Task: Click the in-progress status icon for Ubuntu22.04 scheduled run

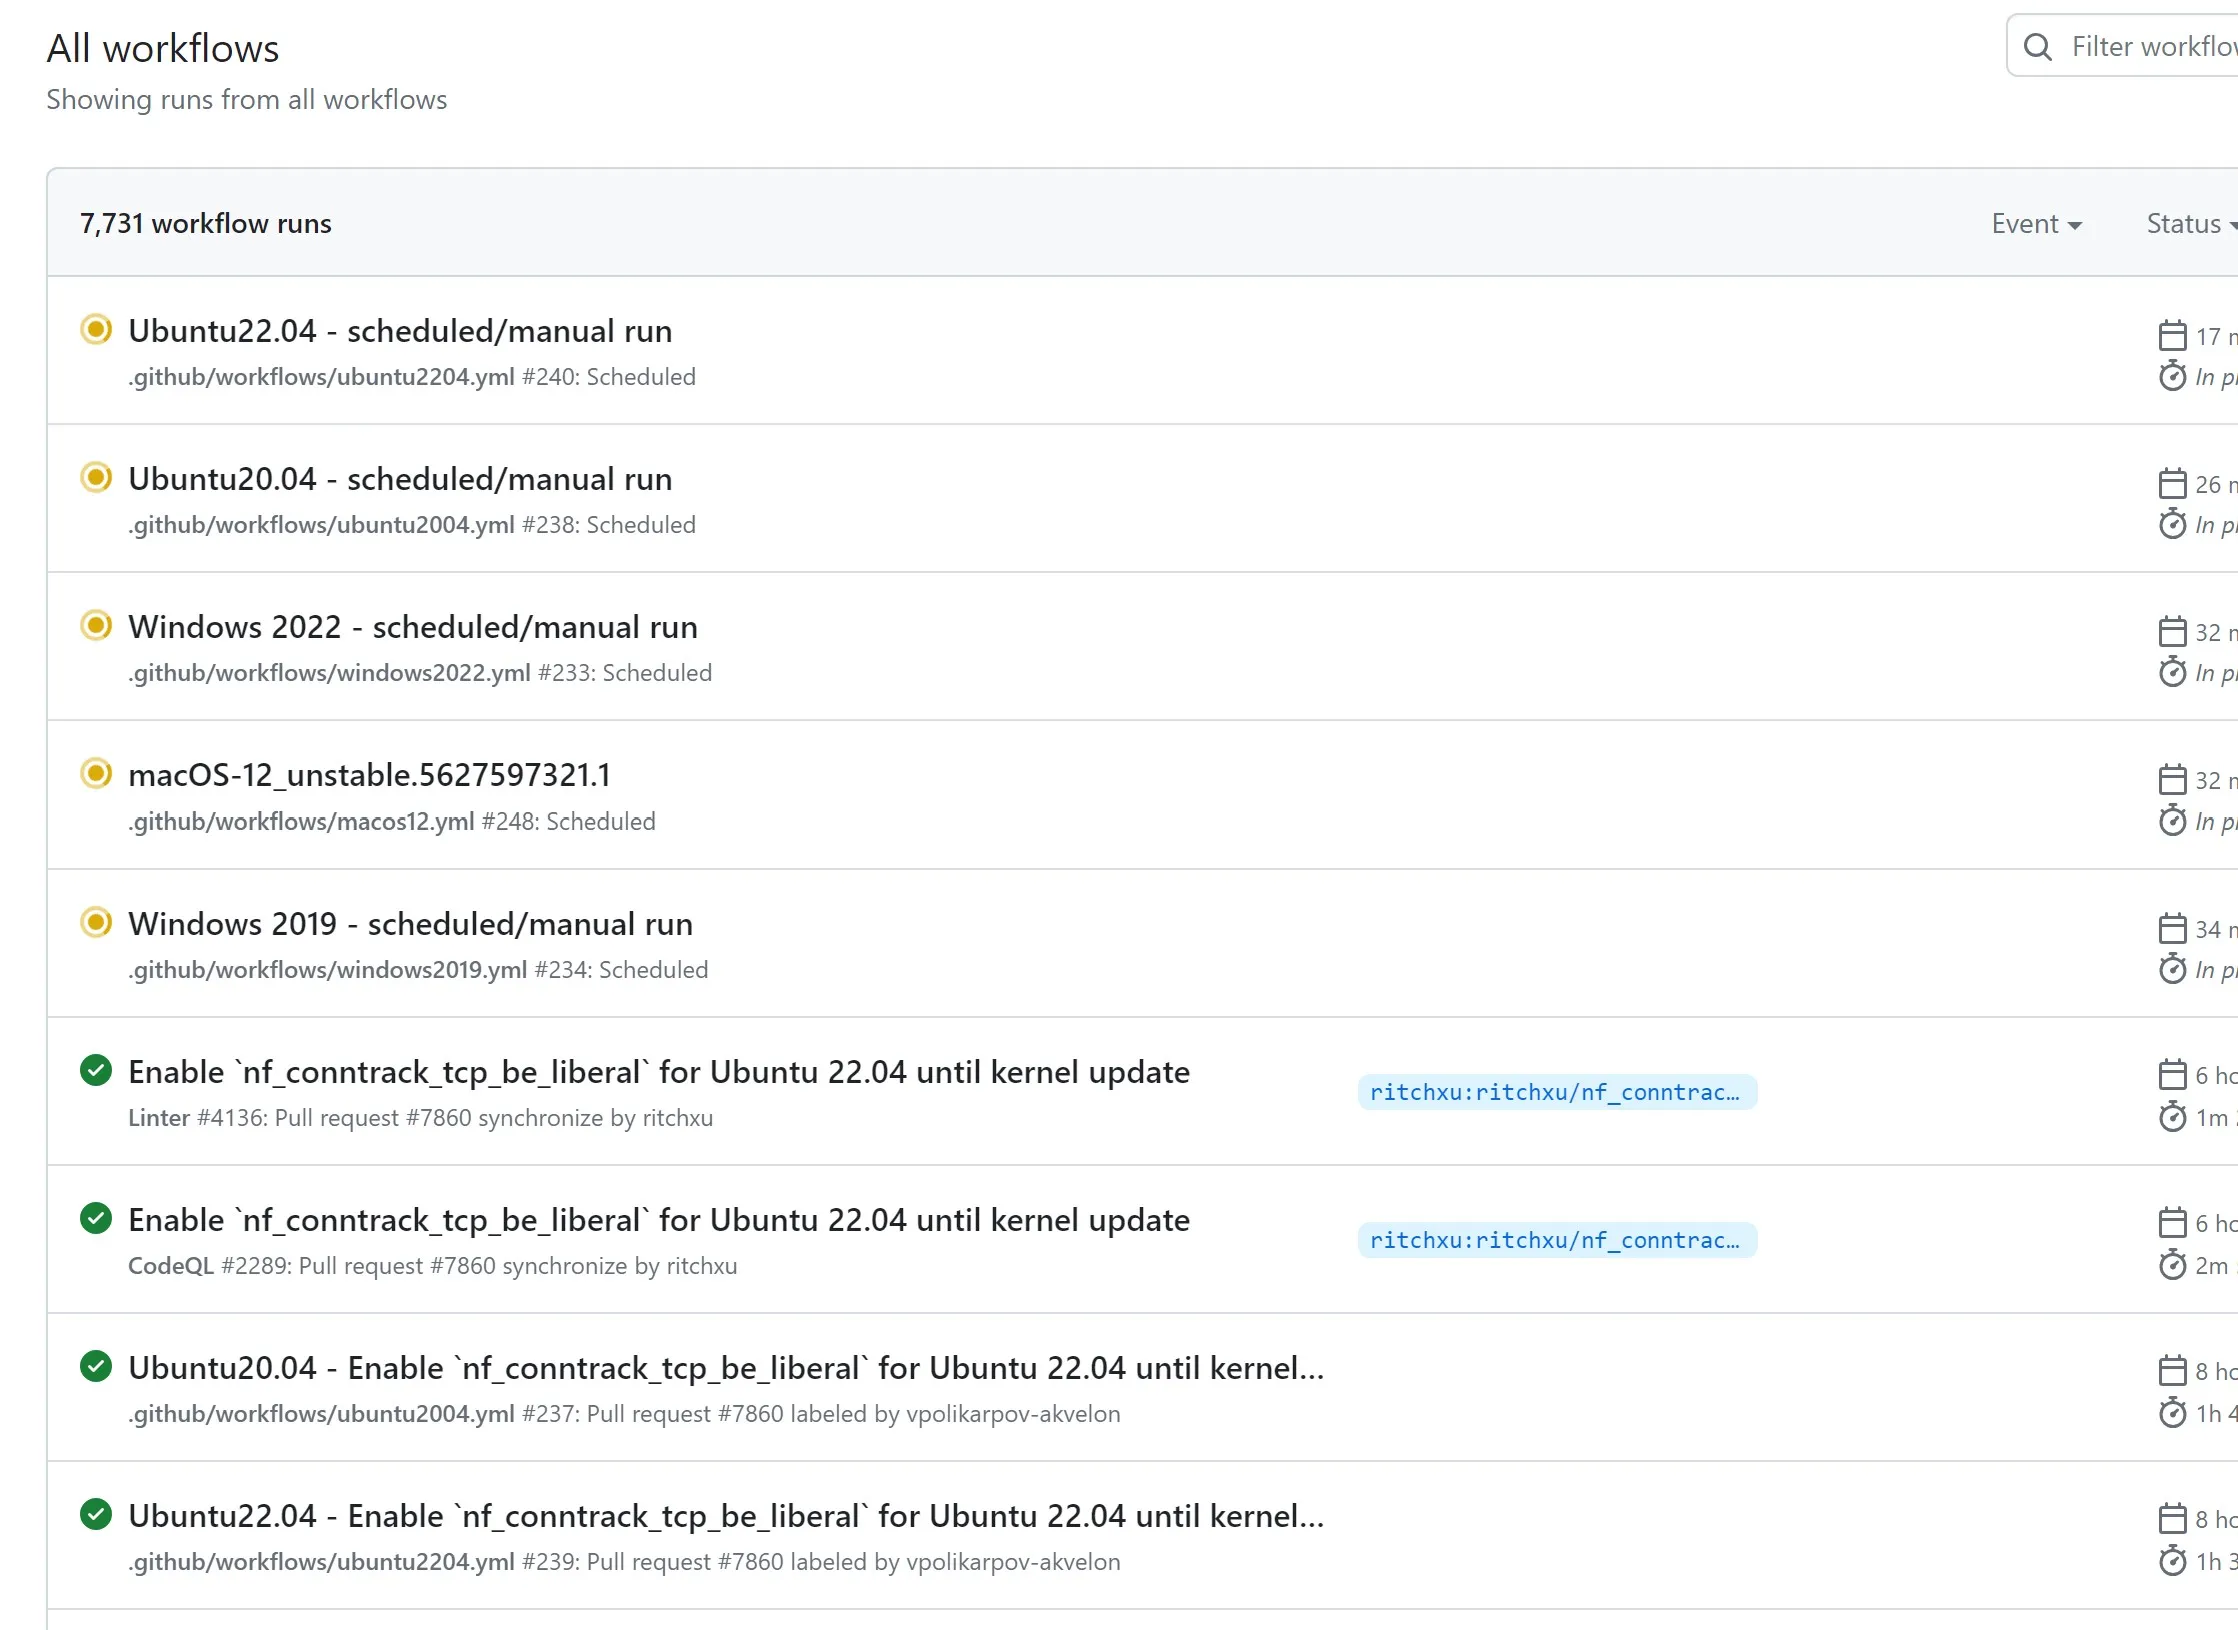Action: [96, 329]
